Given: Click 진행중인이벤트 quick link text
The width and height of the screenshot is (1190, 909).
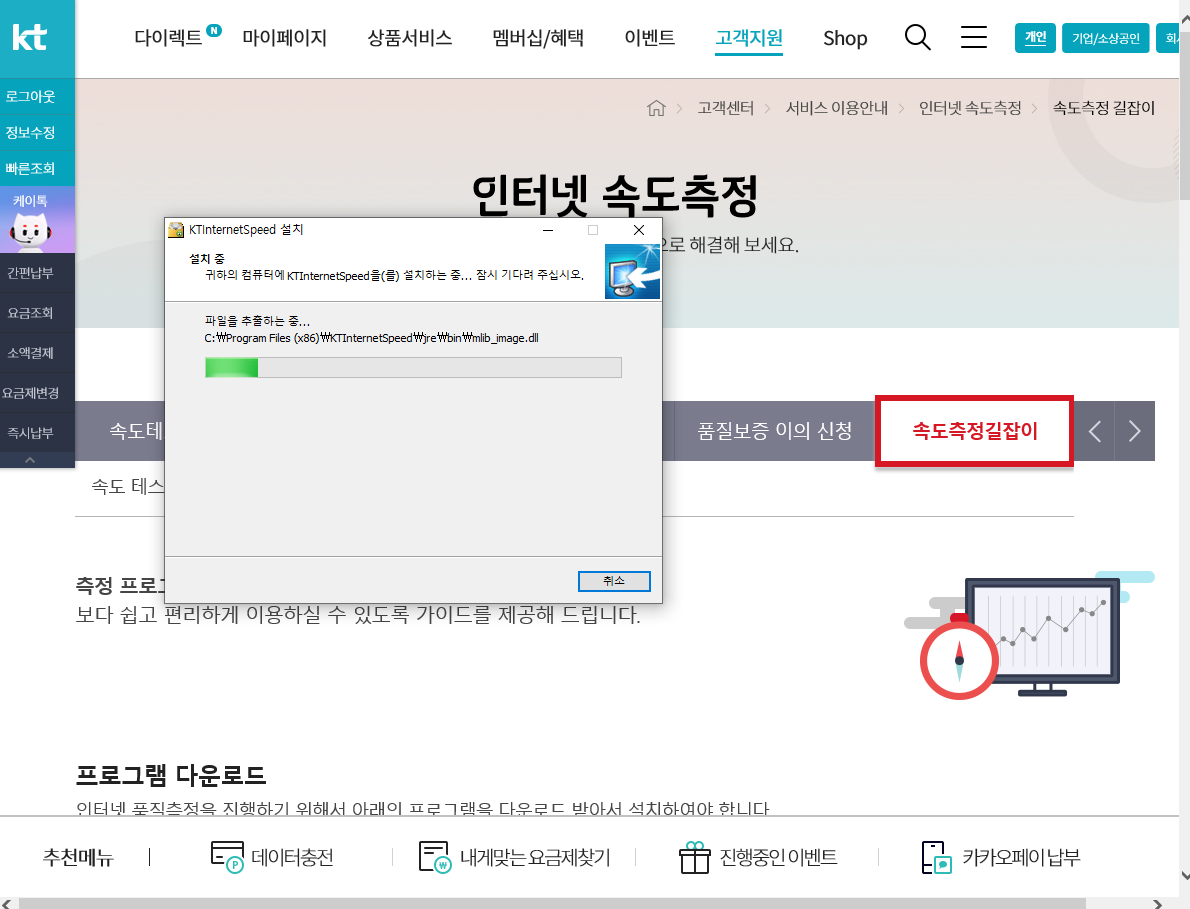Looking at the screenshot, I should (x=778, y=857).
